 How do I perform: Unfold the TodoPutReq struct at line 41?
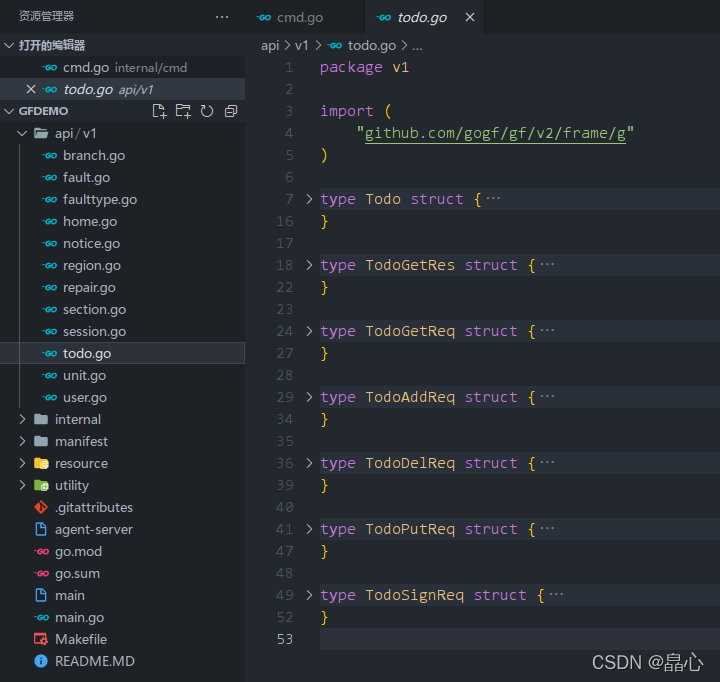(x=309, y=529)
